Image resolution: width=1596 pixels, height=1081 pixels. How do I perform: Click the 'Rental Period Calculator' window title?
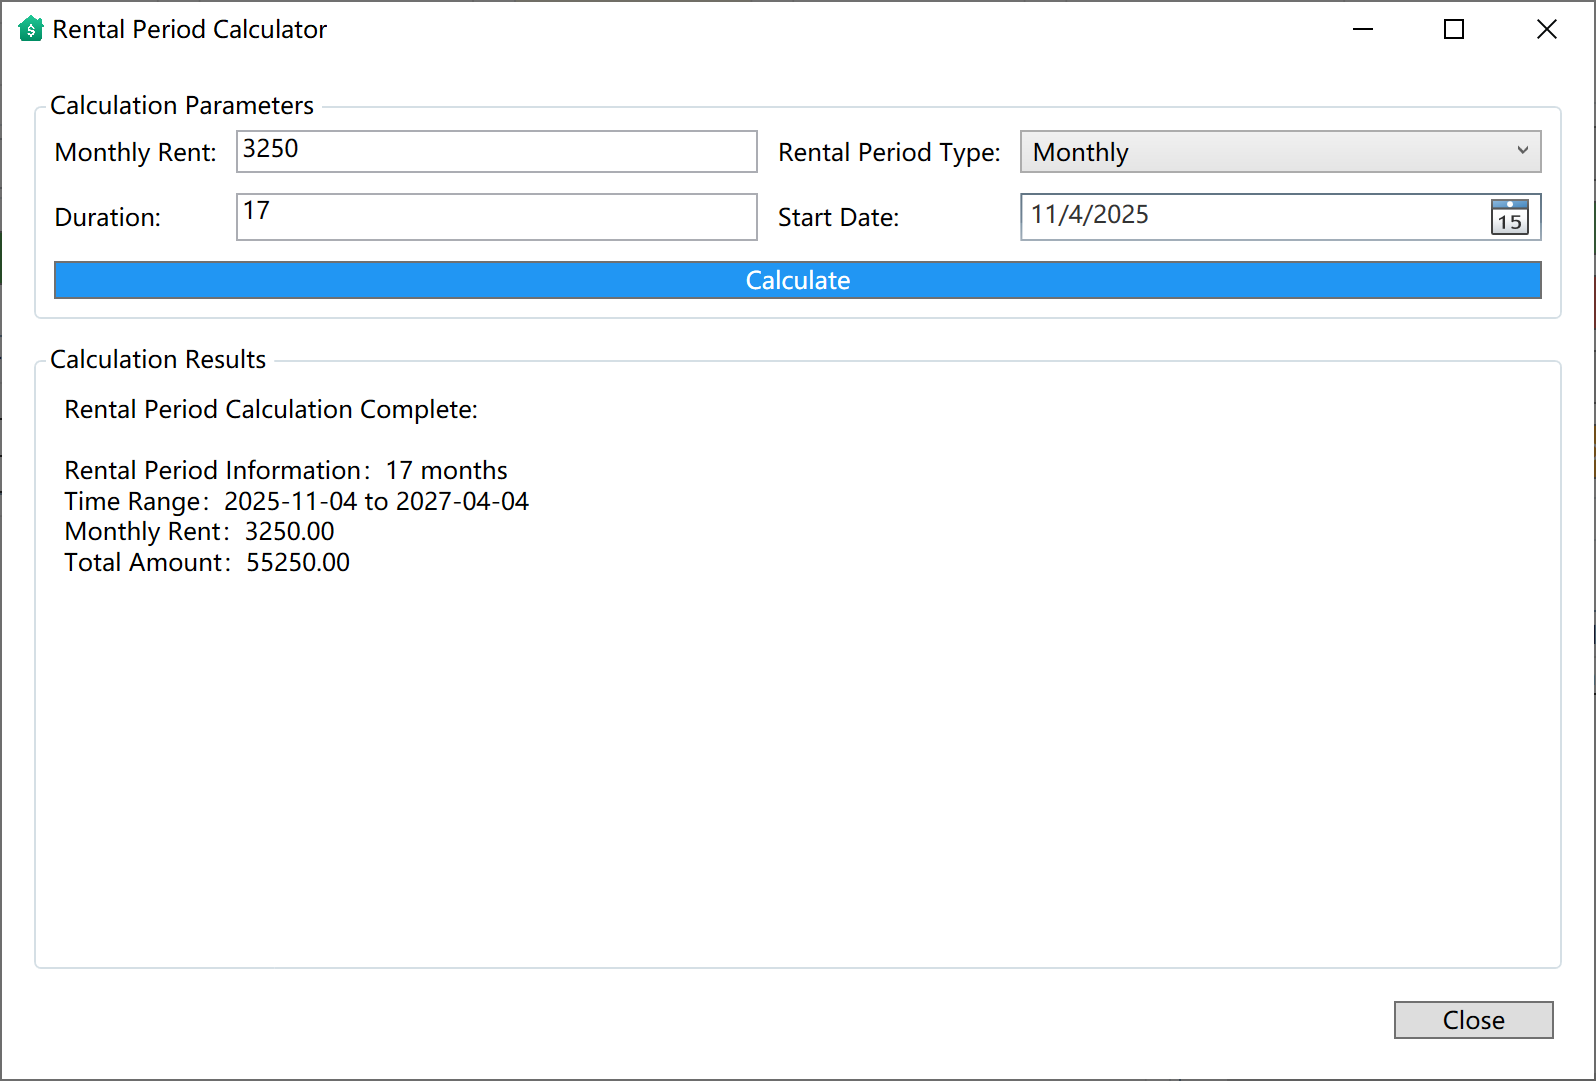click(x=189, y=29)
